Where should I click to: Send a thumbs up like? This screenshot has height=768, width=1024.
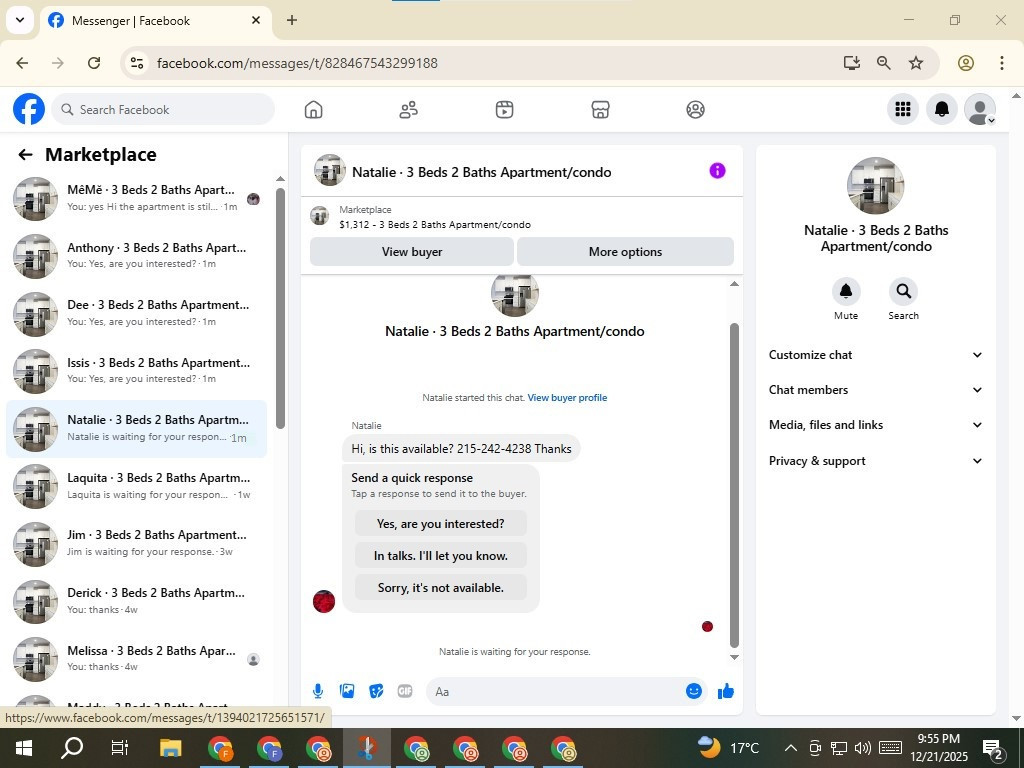(x=726, y=691)
